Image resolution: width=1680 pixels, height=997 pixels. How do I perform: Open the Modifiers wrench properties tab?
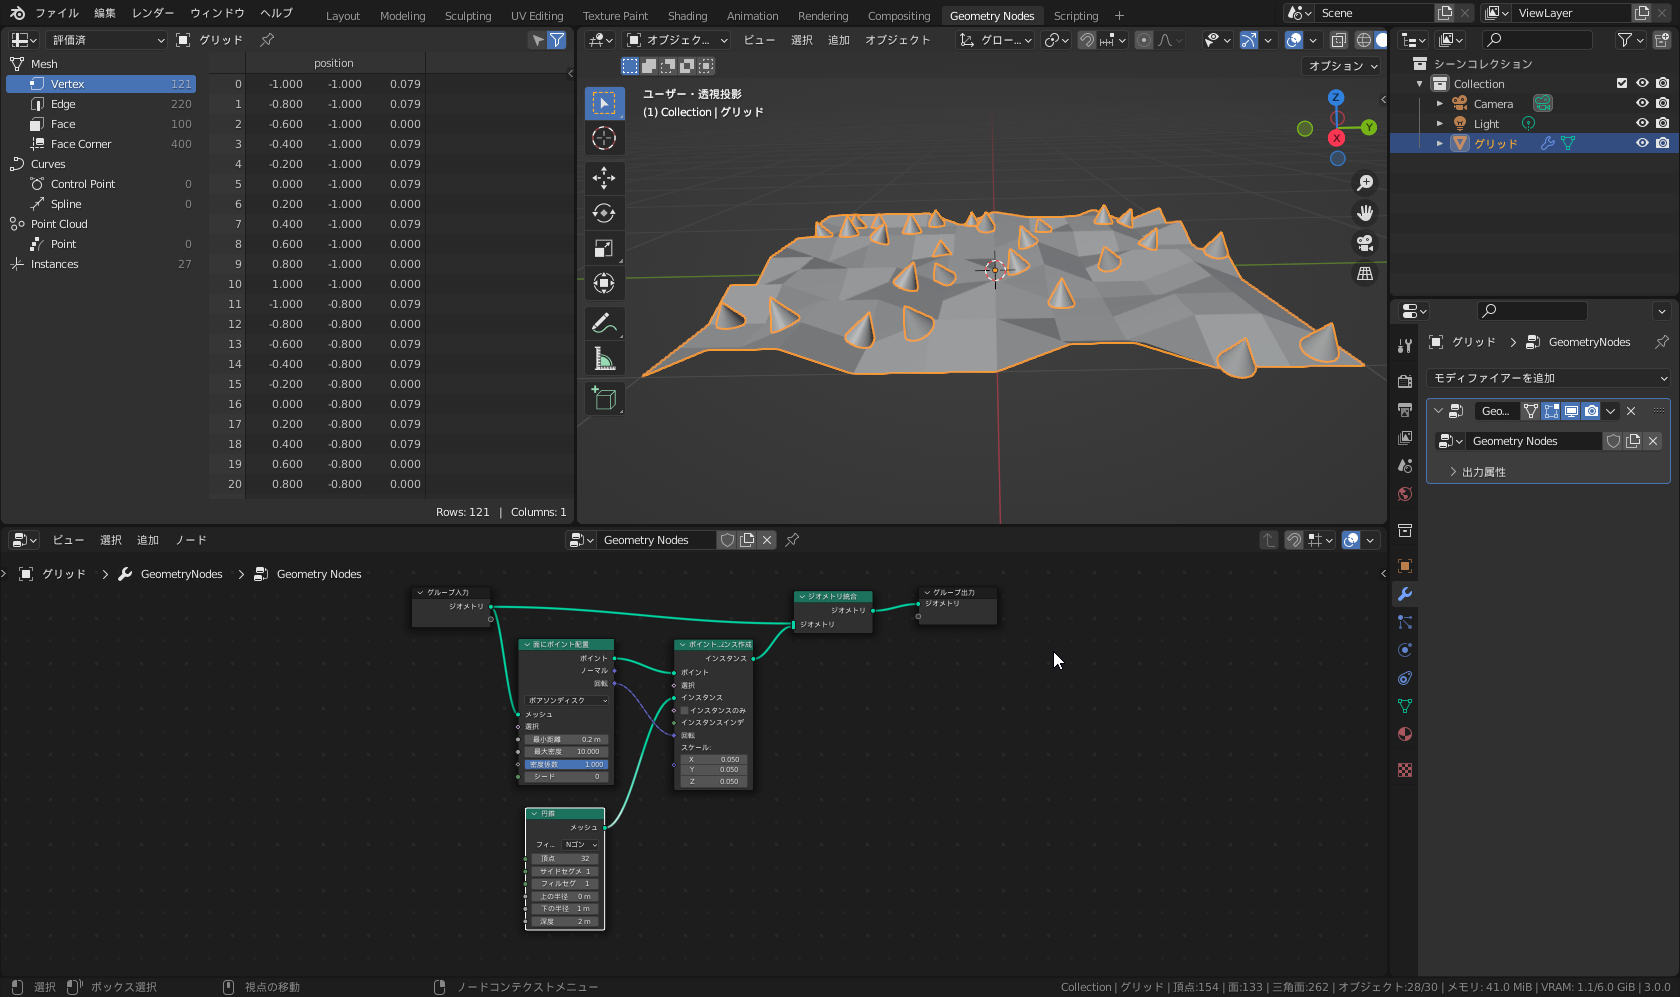1405,594
